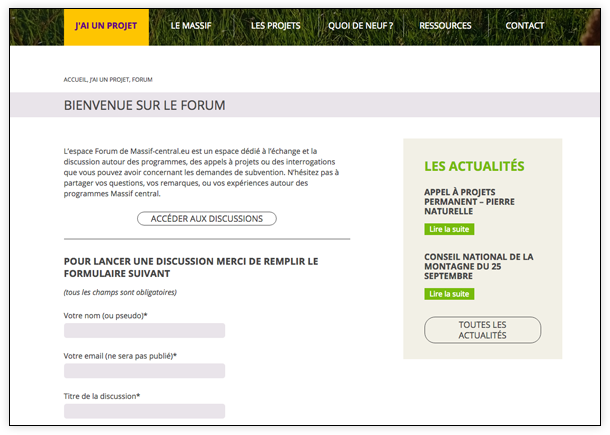Focus the Titre de la discussion field

144,411
